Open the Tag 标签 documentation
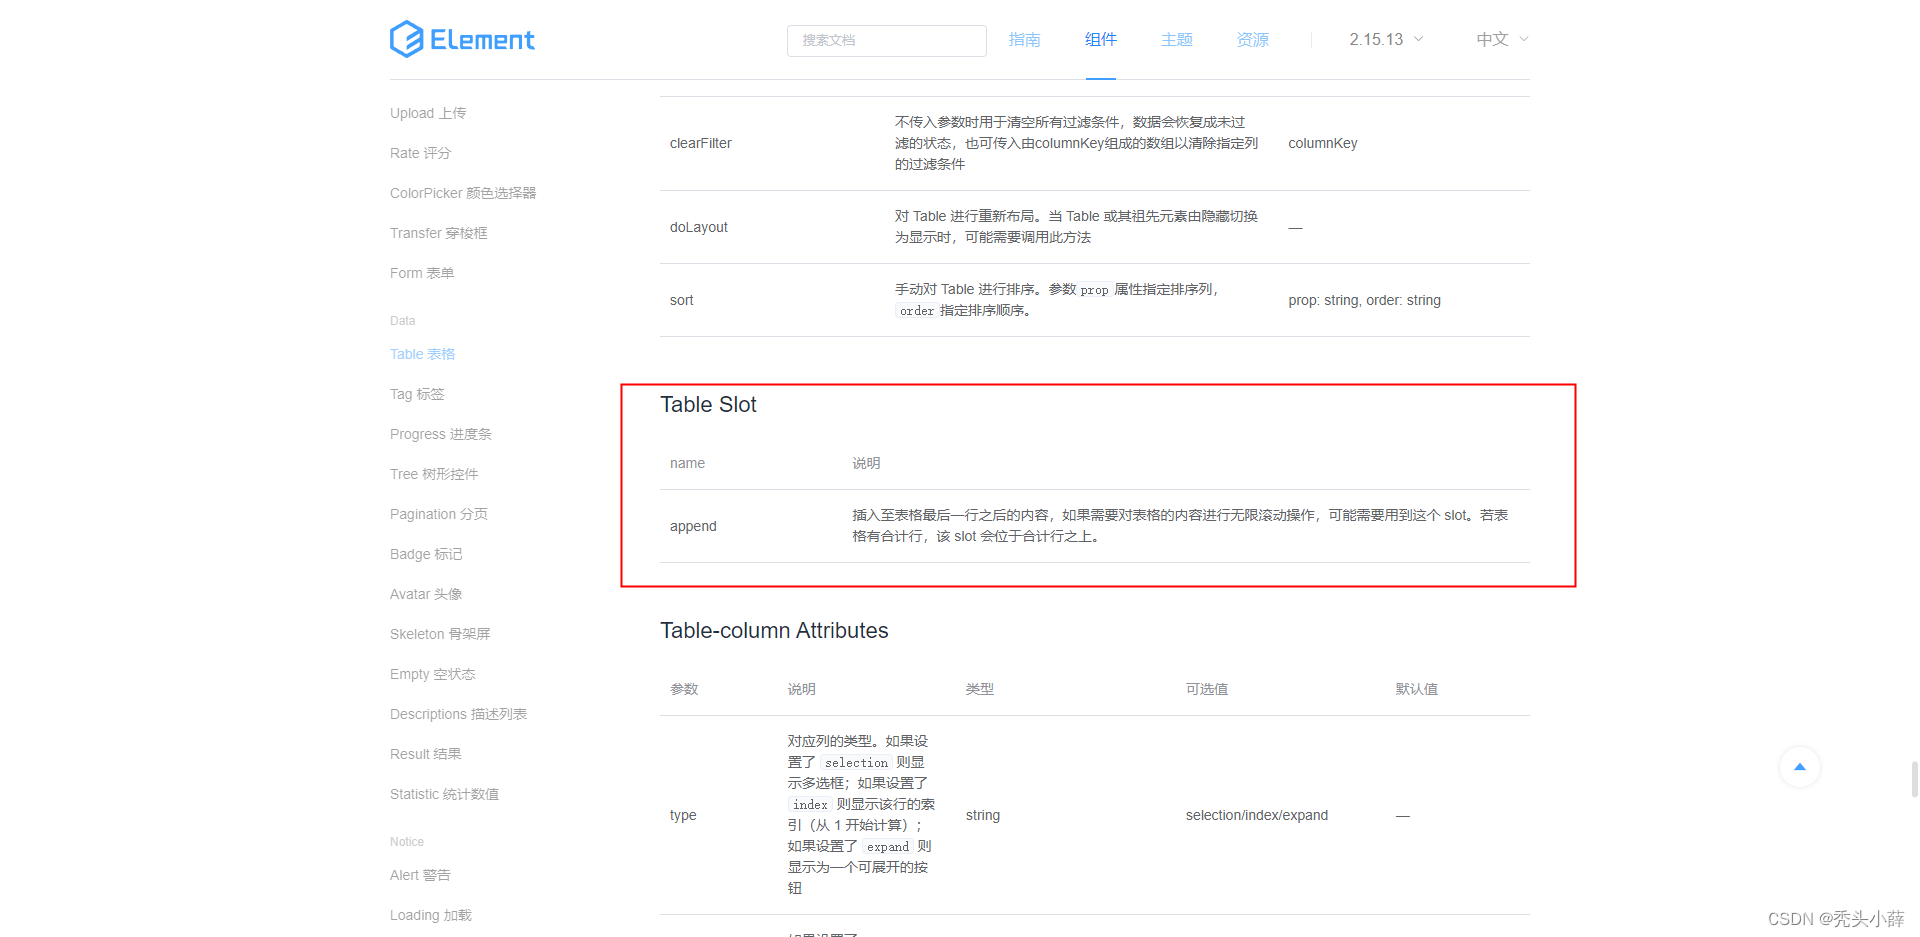Image resolution: width=1920 pixels, height=937 pixels. pyautogui.click(x=417, y=393)
